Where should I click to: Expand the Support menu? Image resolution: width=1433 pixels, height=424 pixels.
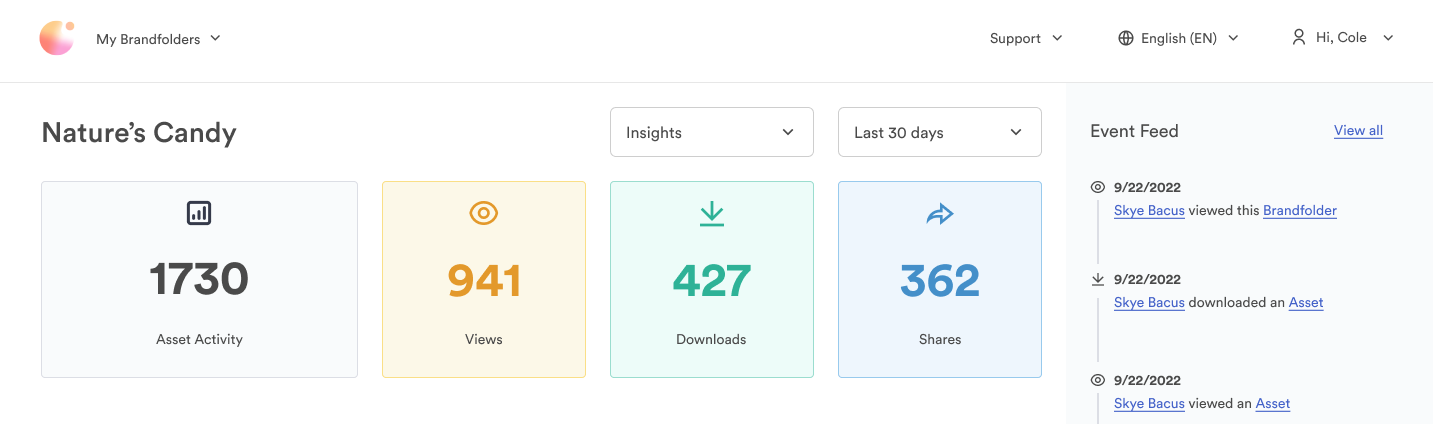[1026, 38]
